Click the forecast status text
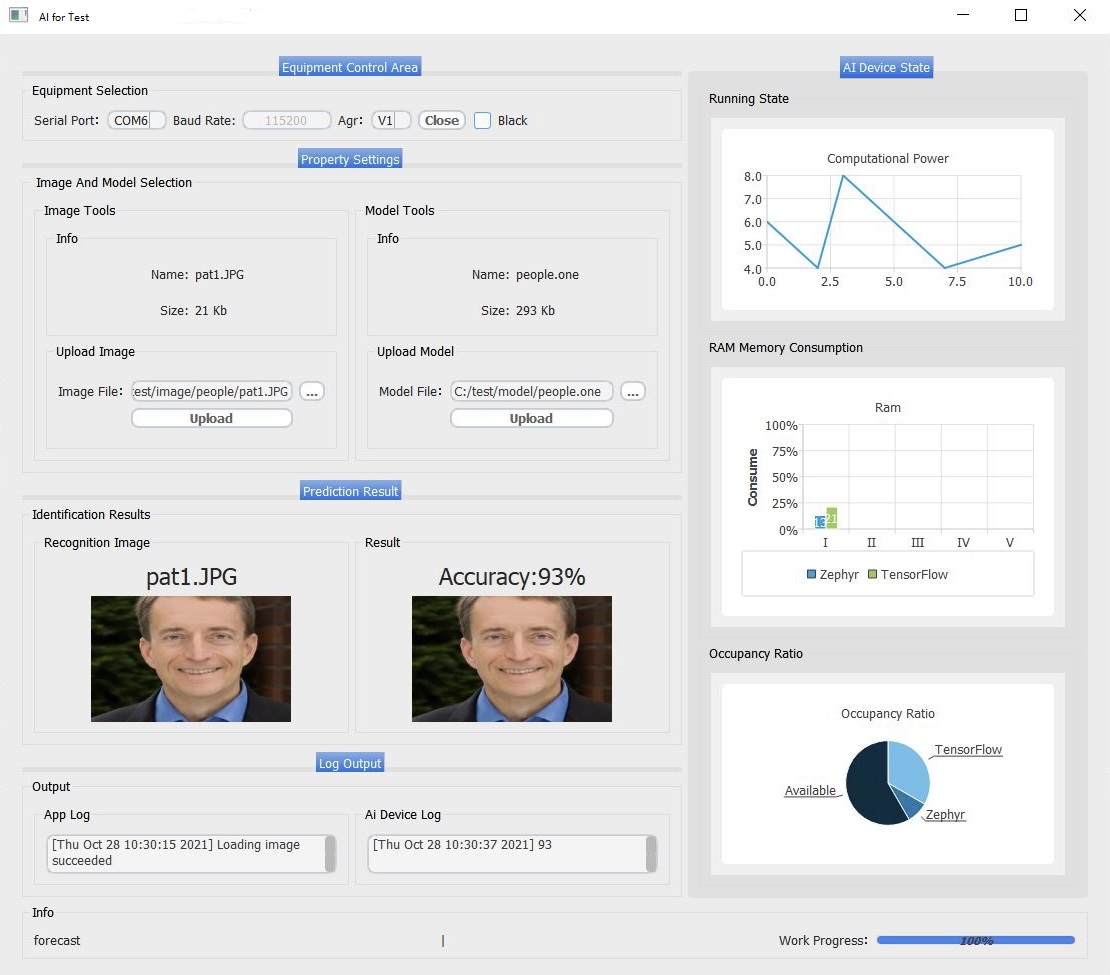The image size is (1110, 975). [x=57, y=940]
